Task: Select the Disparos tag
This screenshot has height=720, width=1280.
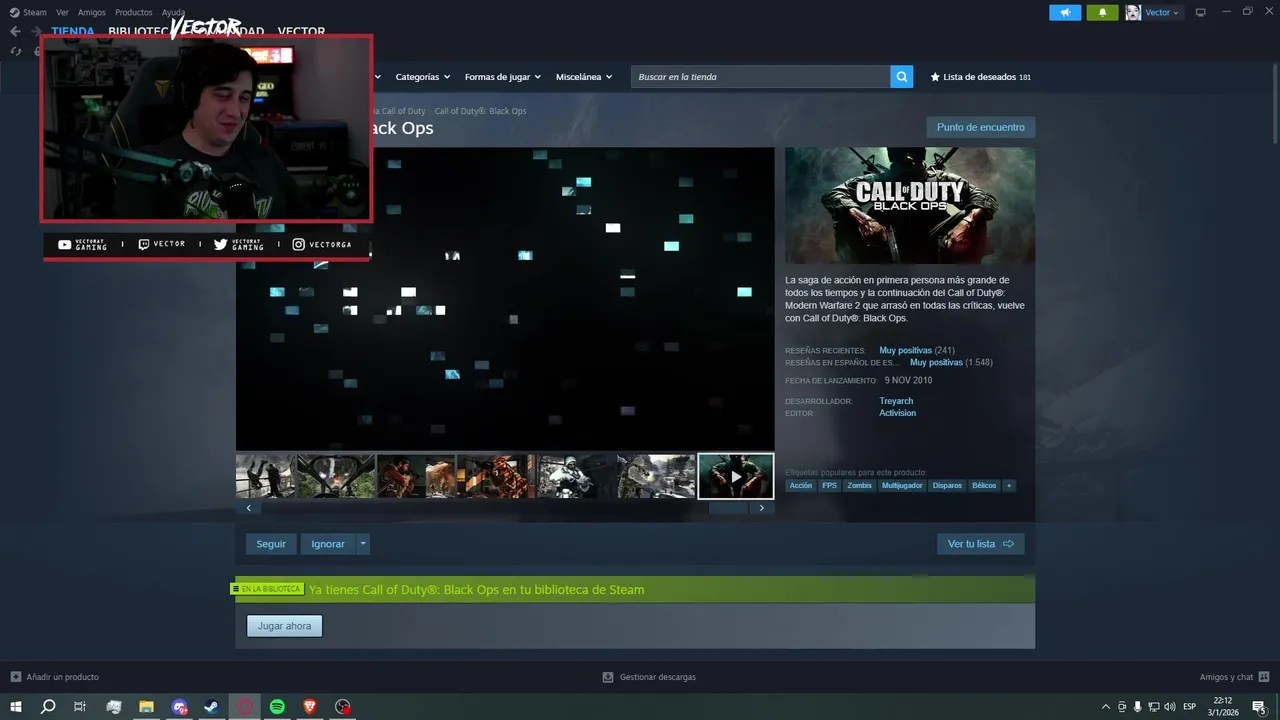Action: [x=947, y=485]
